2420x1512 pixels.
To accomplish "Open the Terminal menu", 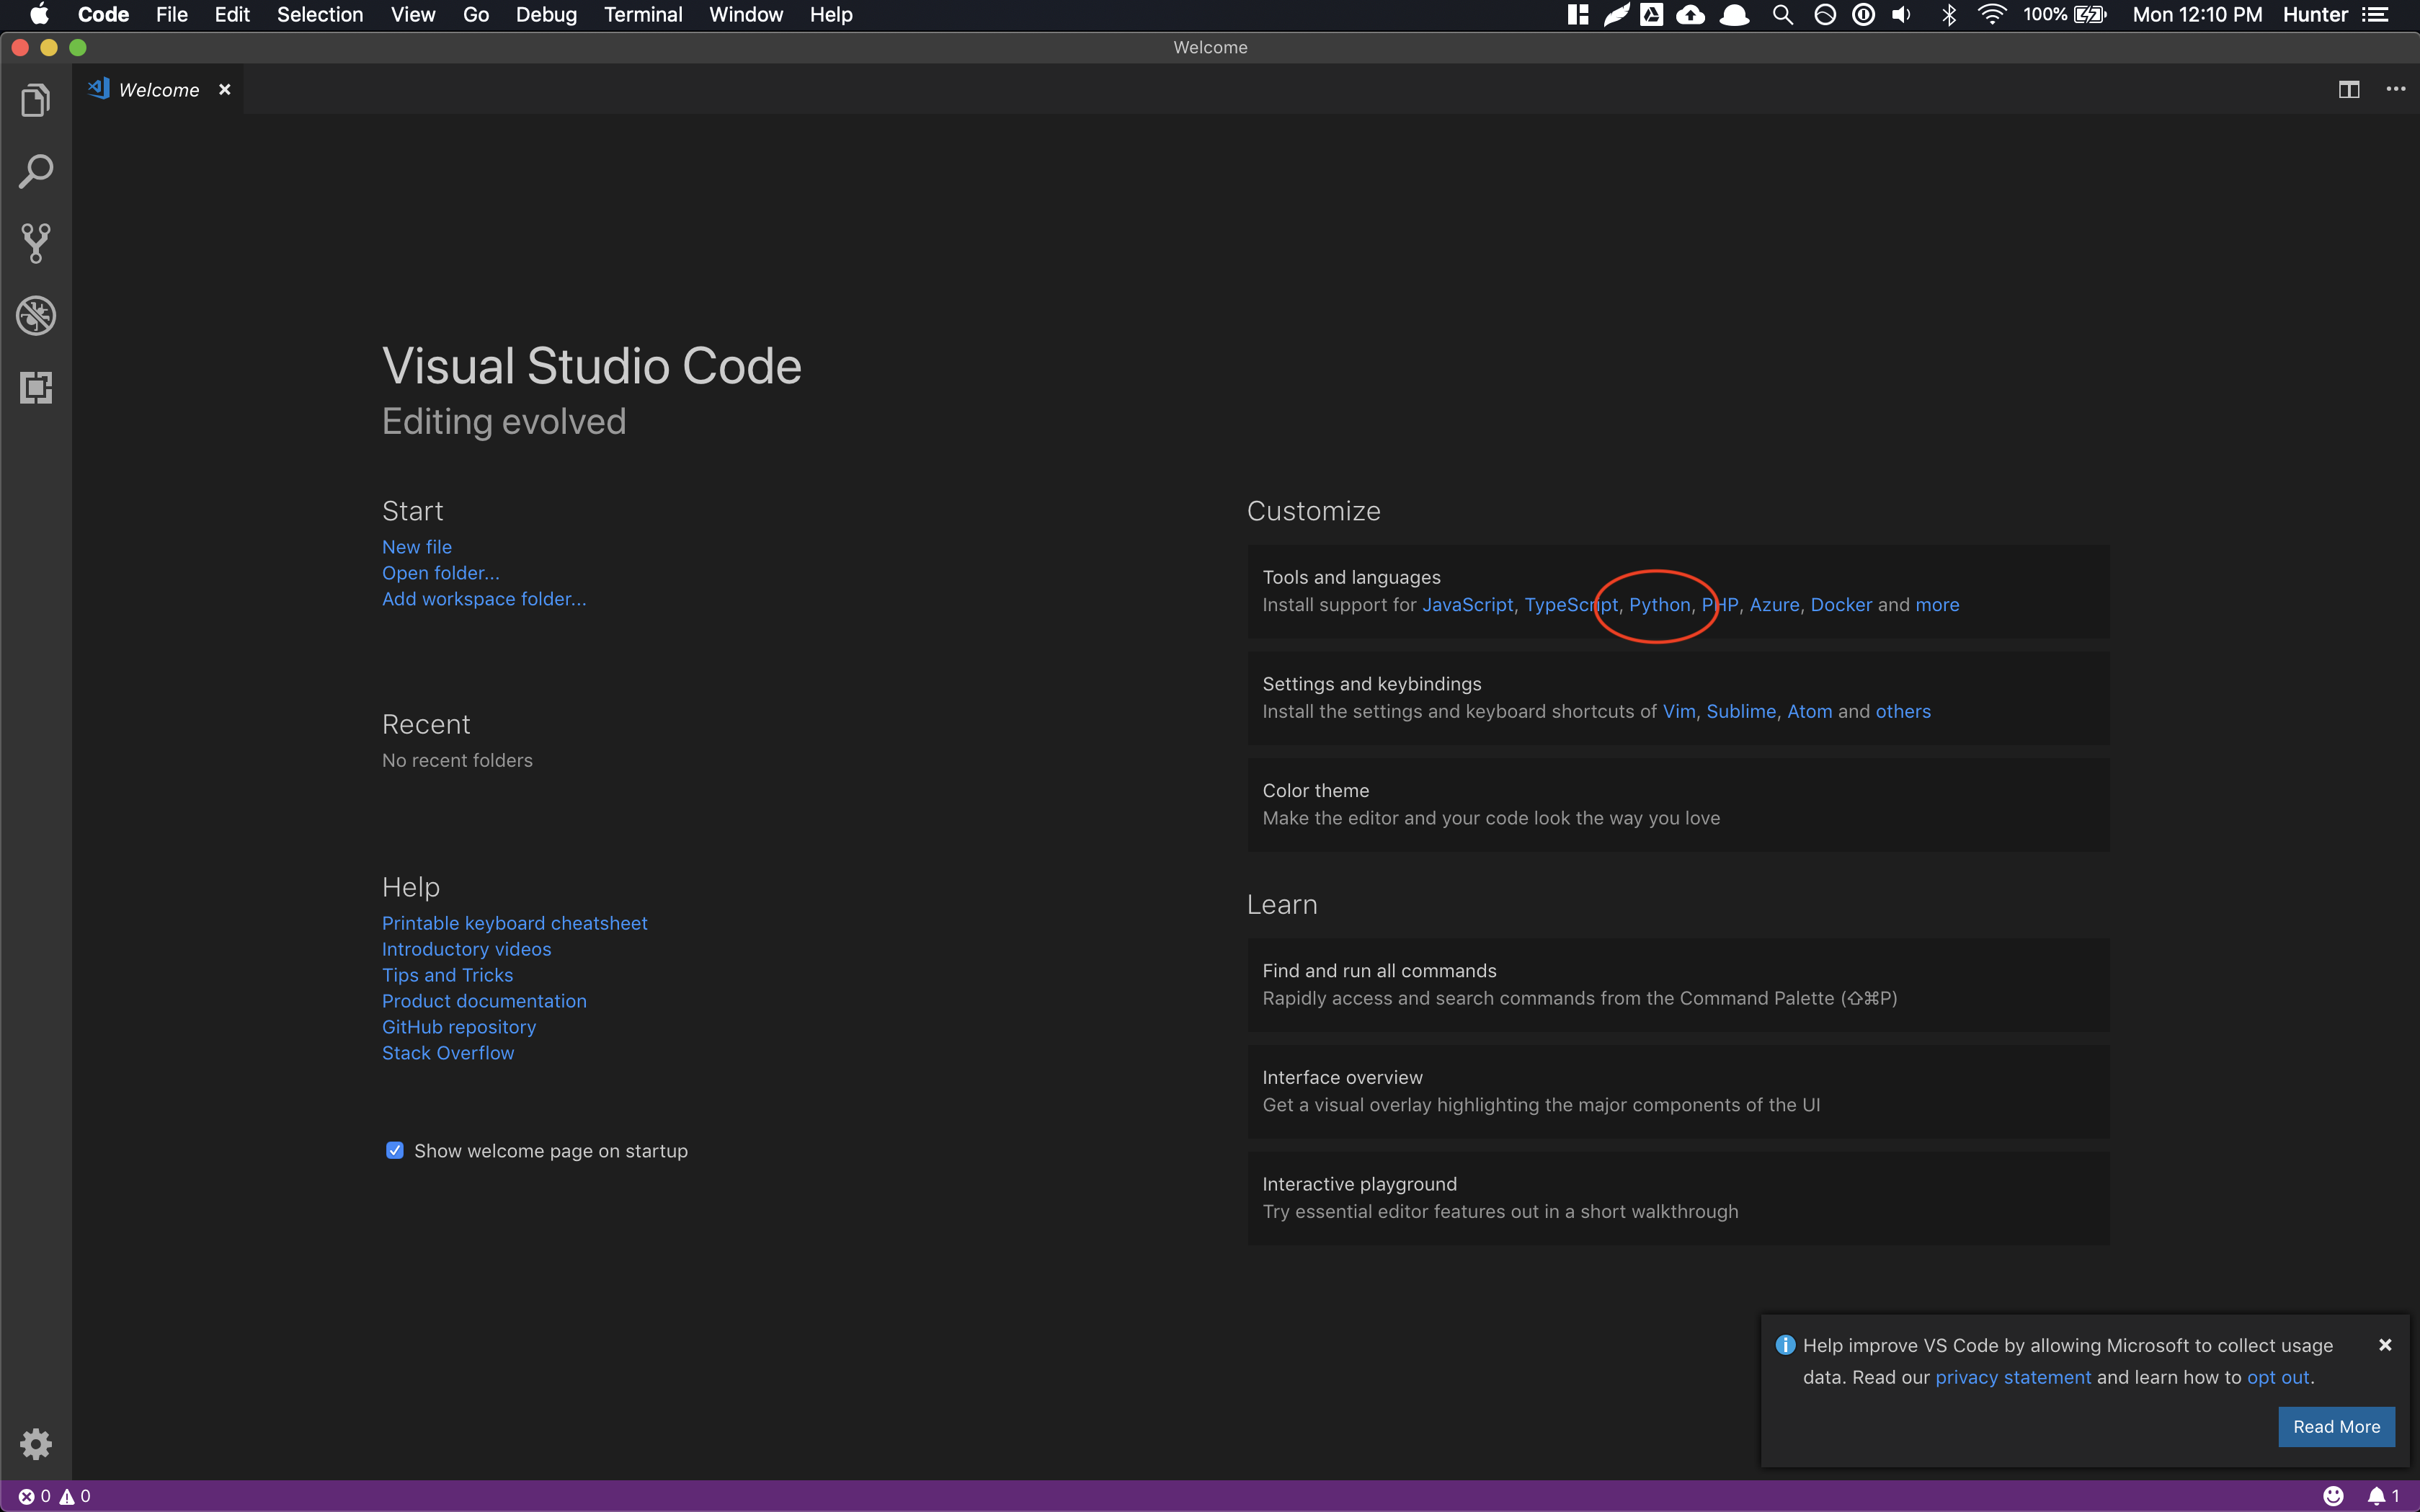I will click(643, 14).
